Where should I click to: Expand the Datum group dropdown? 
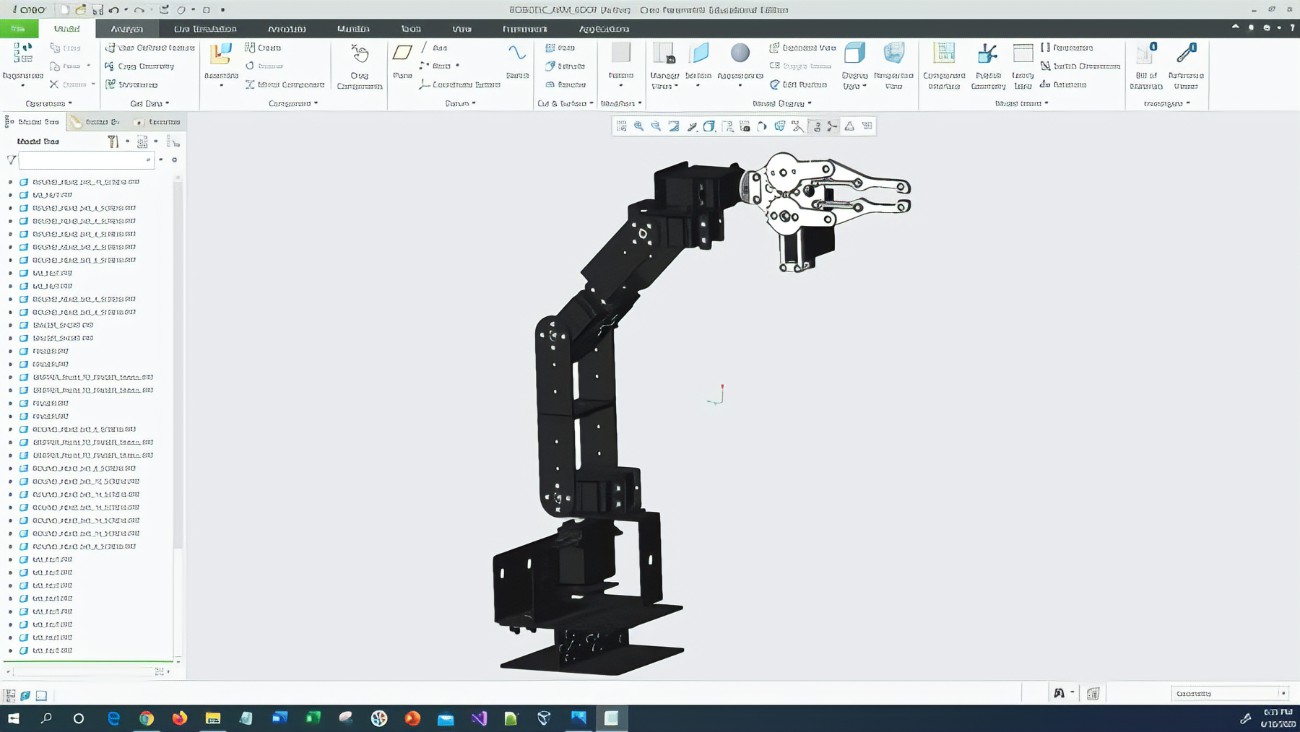(x=461, y=104)
